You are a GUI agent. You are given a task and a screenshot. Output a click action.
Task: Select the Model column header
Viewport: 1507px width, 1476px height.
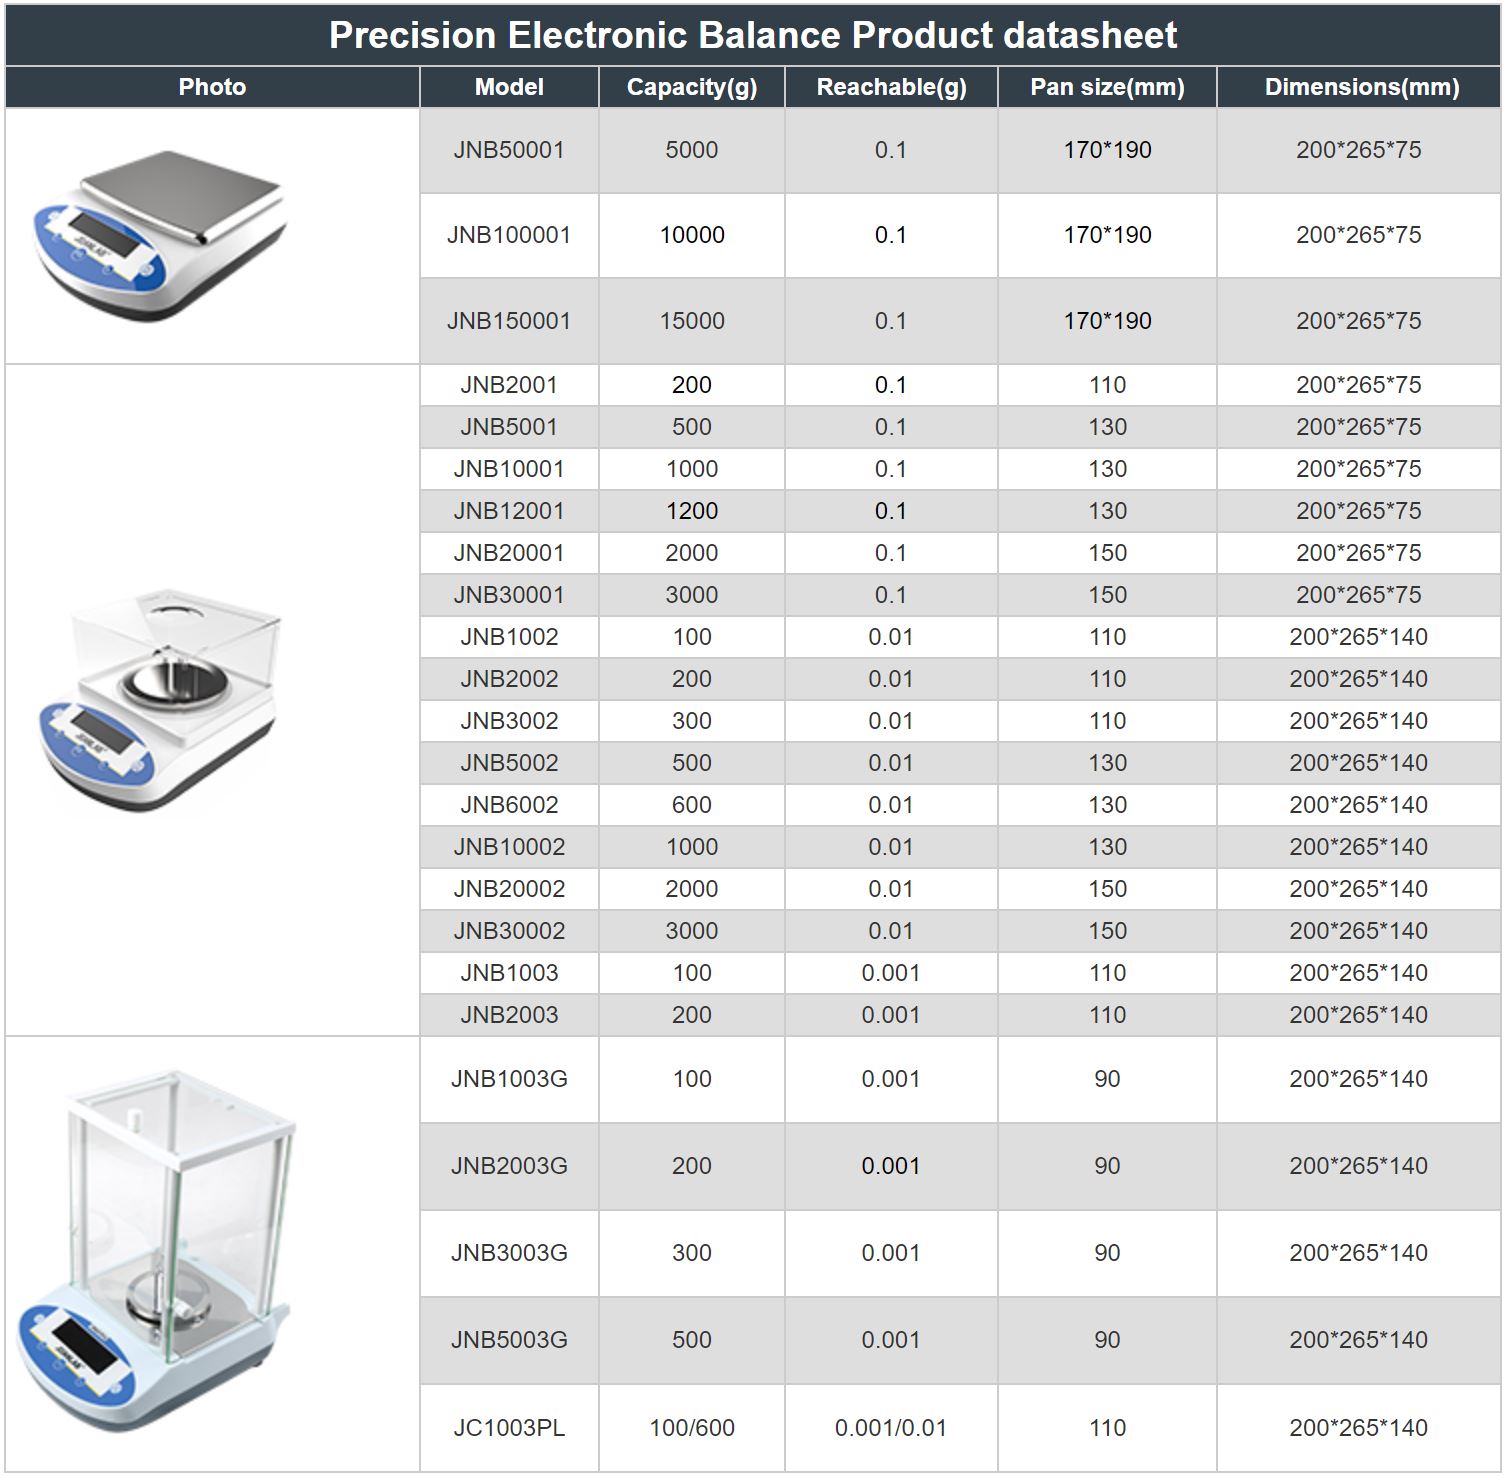click(509, 87)
